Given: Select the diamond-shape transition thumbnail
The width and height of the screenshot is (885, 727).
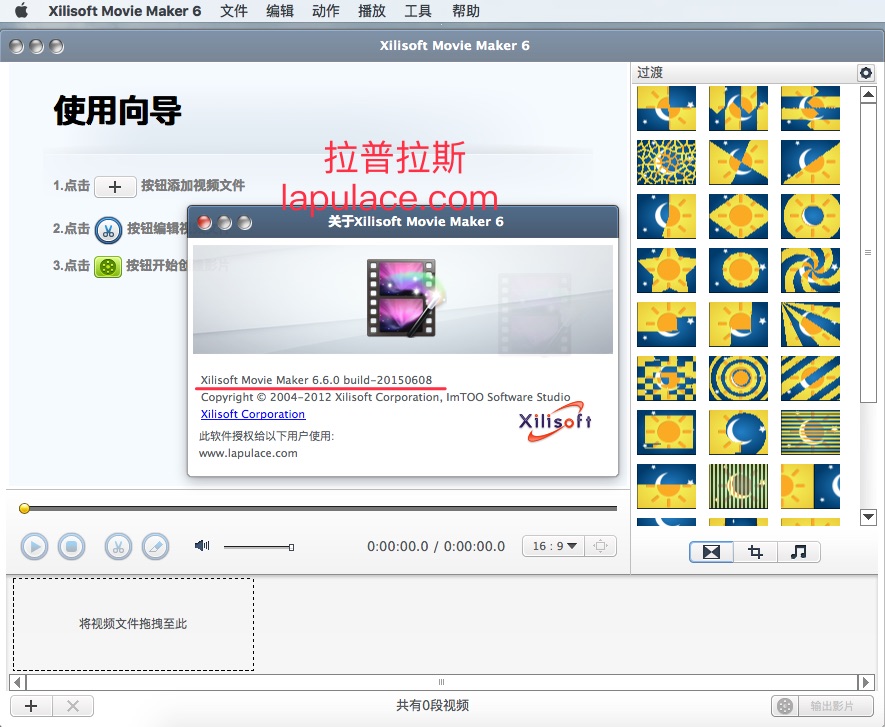Looking at the screenshot, I should click(x=738, y=216).
